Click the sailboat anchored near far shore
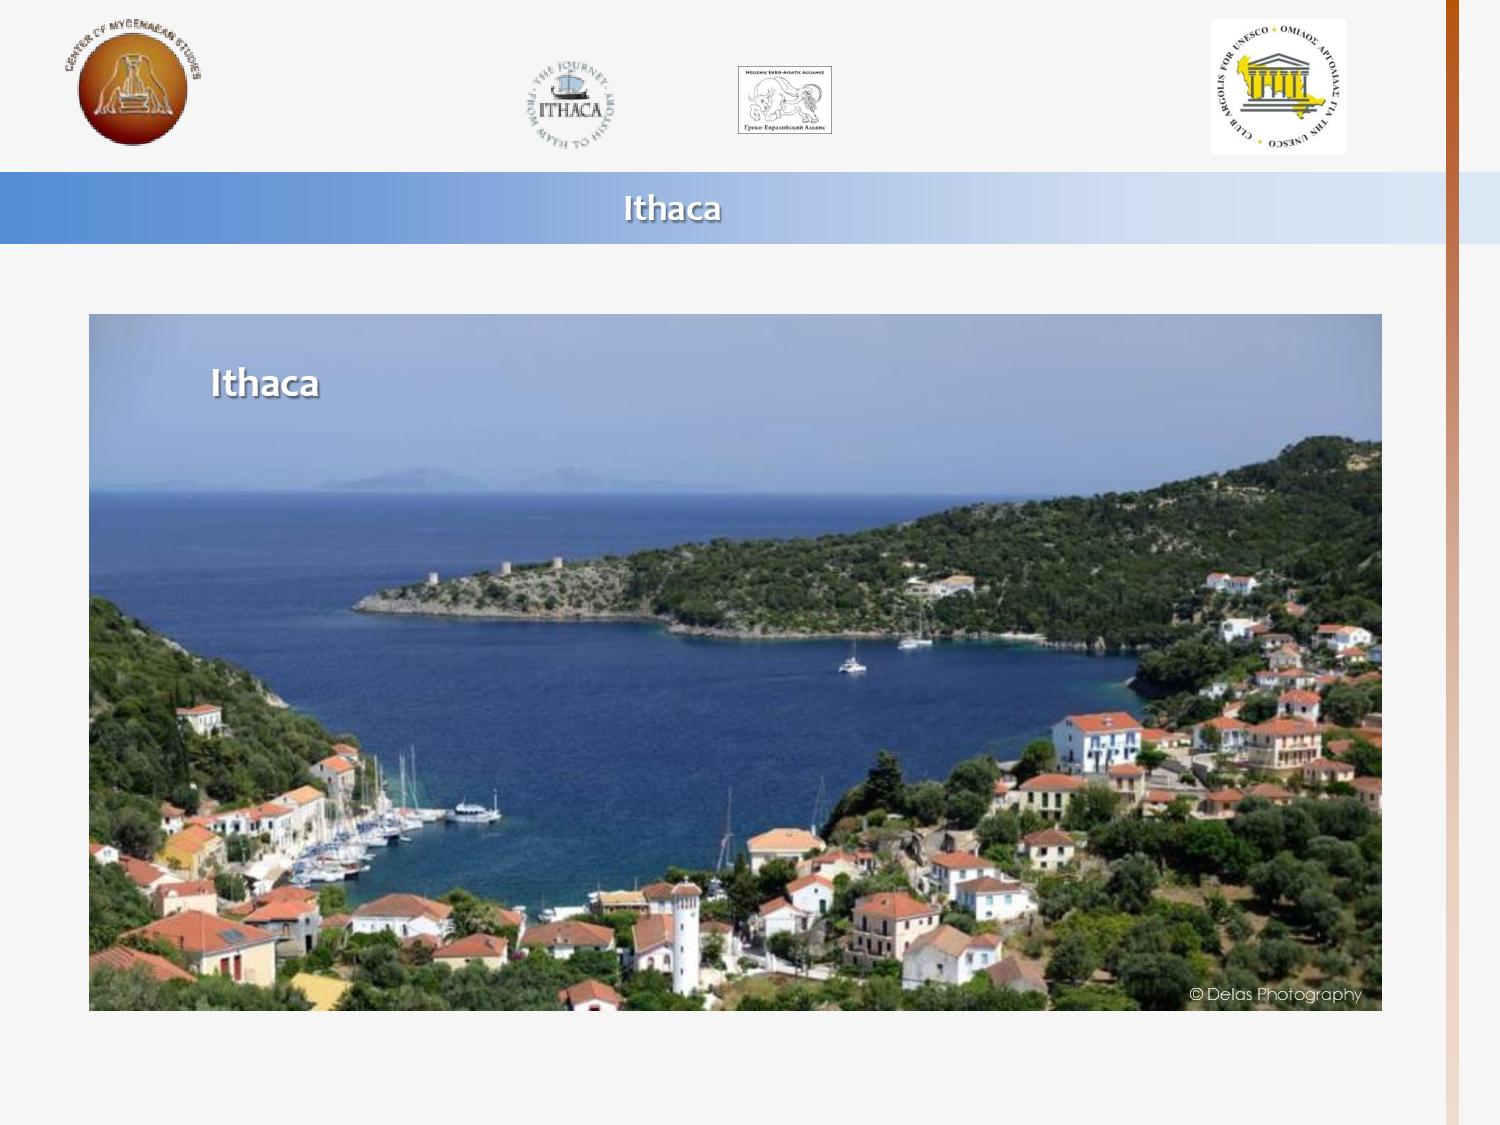The width and height of the screenshot is (1500, 1125). pos(915,638)
